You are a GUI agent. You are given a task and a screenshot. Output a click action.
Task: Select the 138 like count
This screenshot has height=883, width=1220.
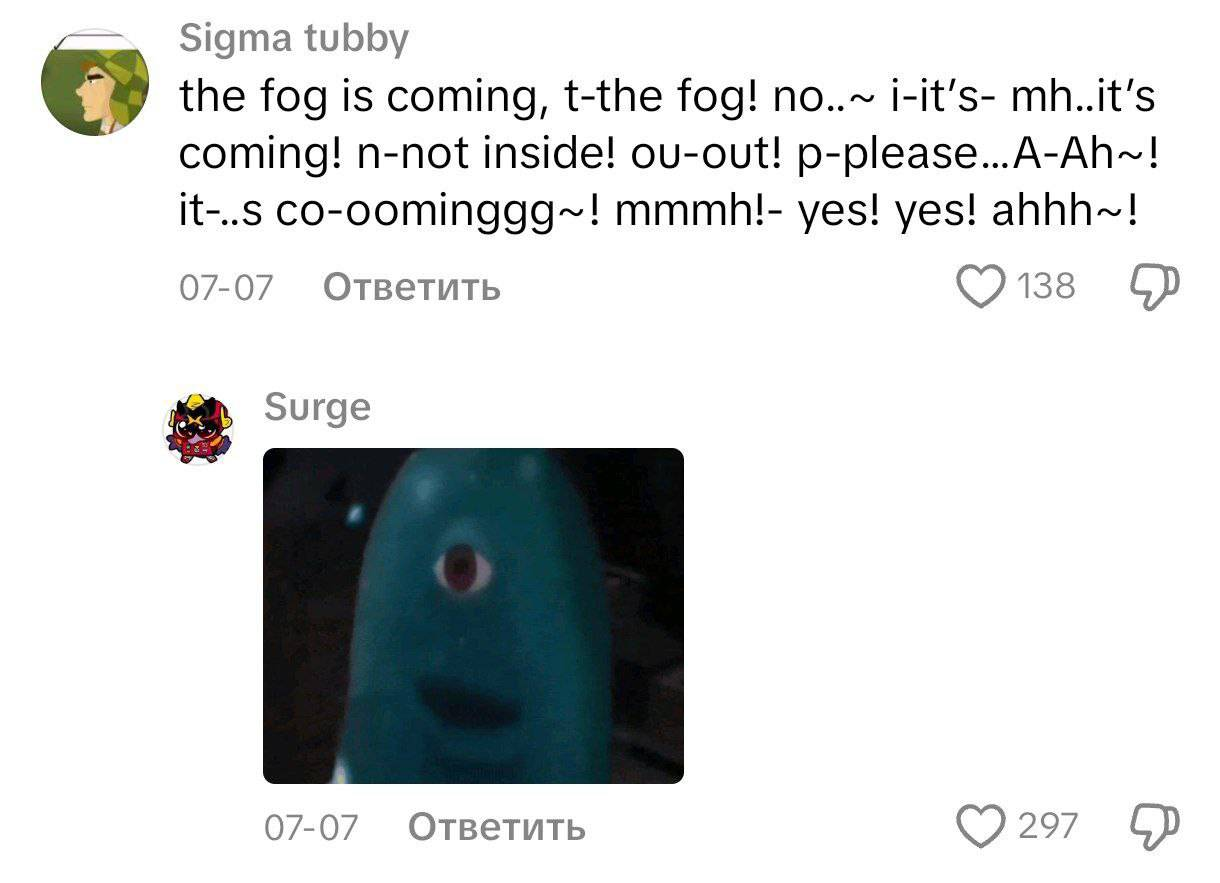tap(1046, 288)
